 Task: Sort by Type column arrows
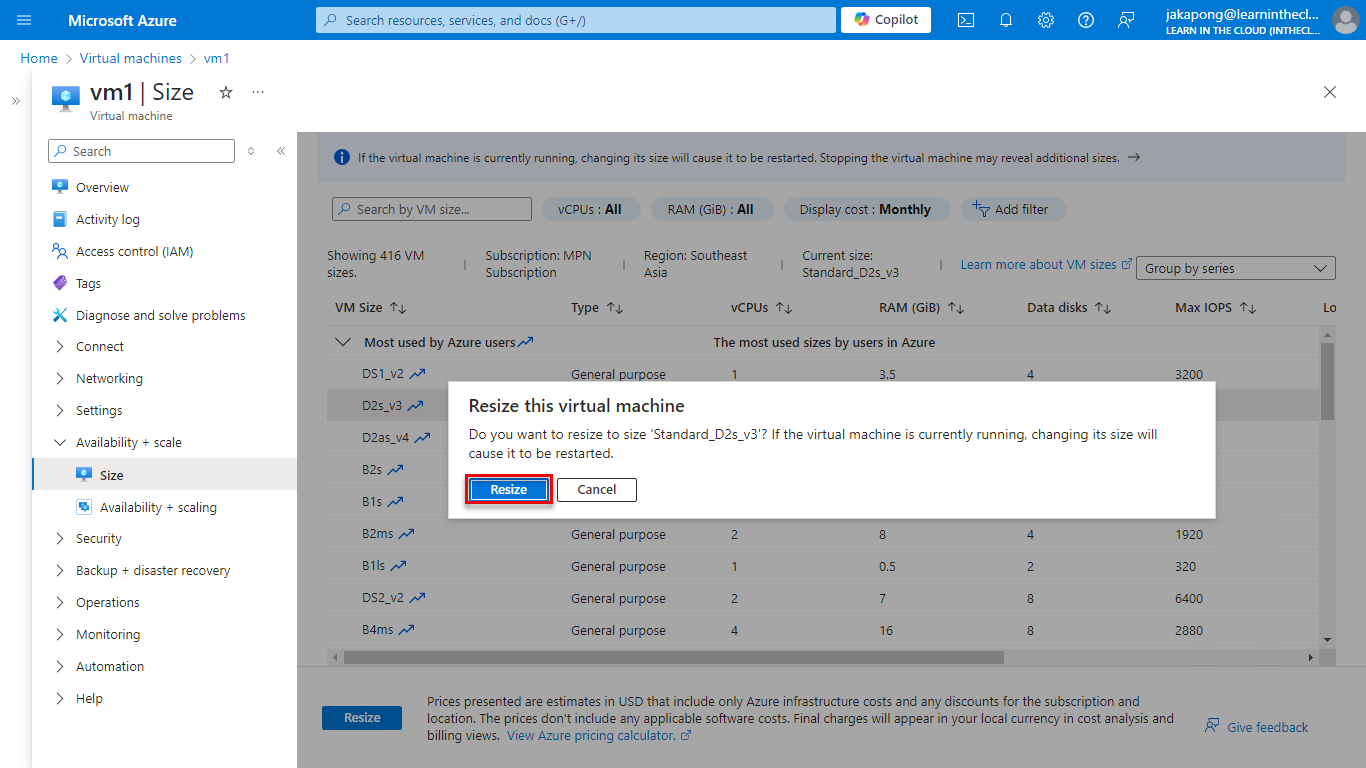click(x=615, y=308)
